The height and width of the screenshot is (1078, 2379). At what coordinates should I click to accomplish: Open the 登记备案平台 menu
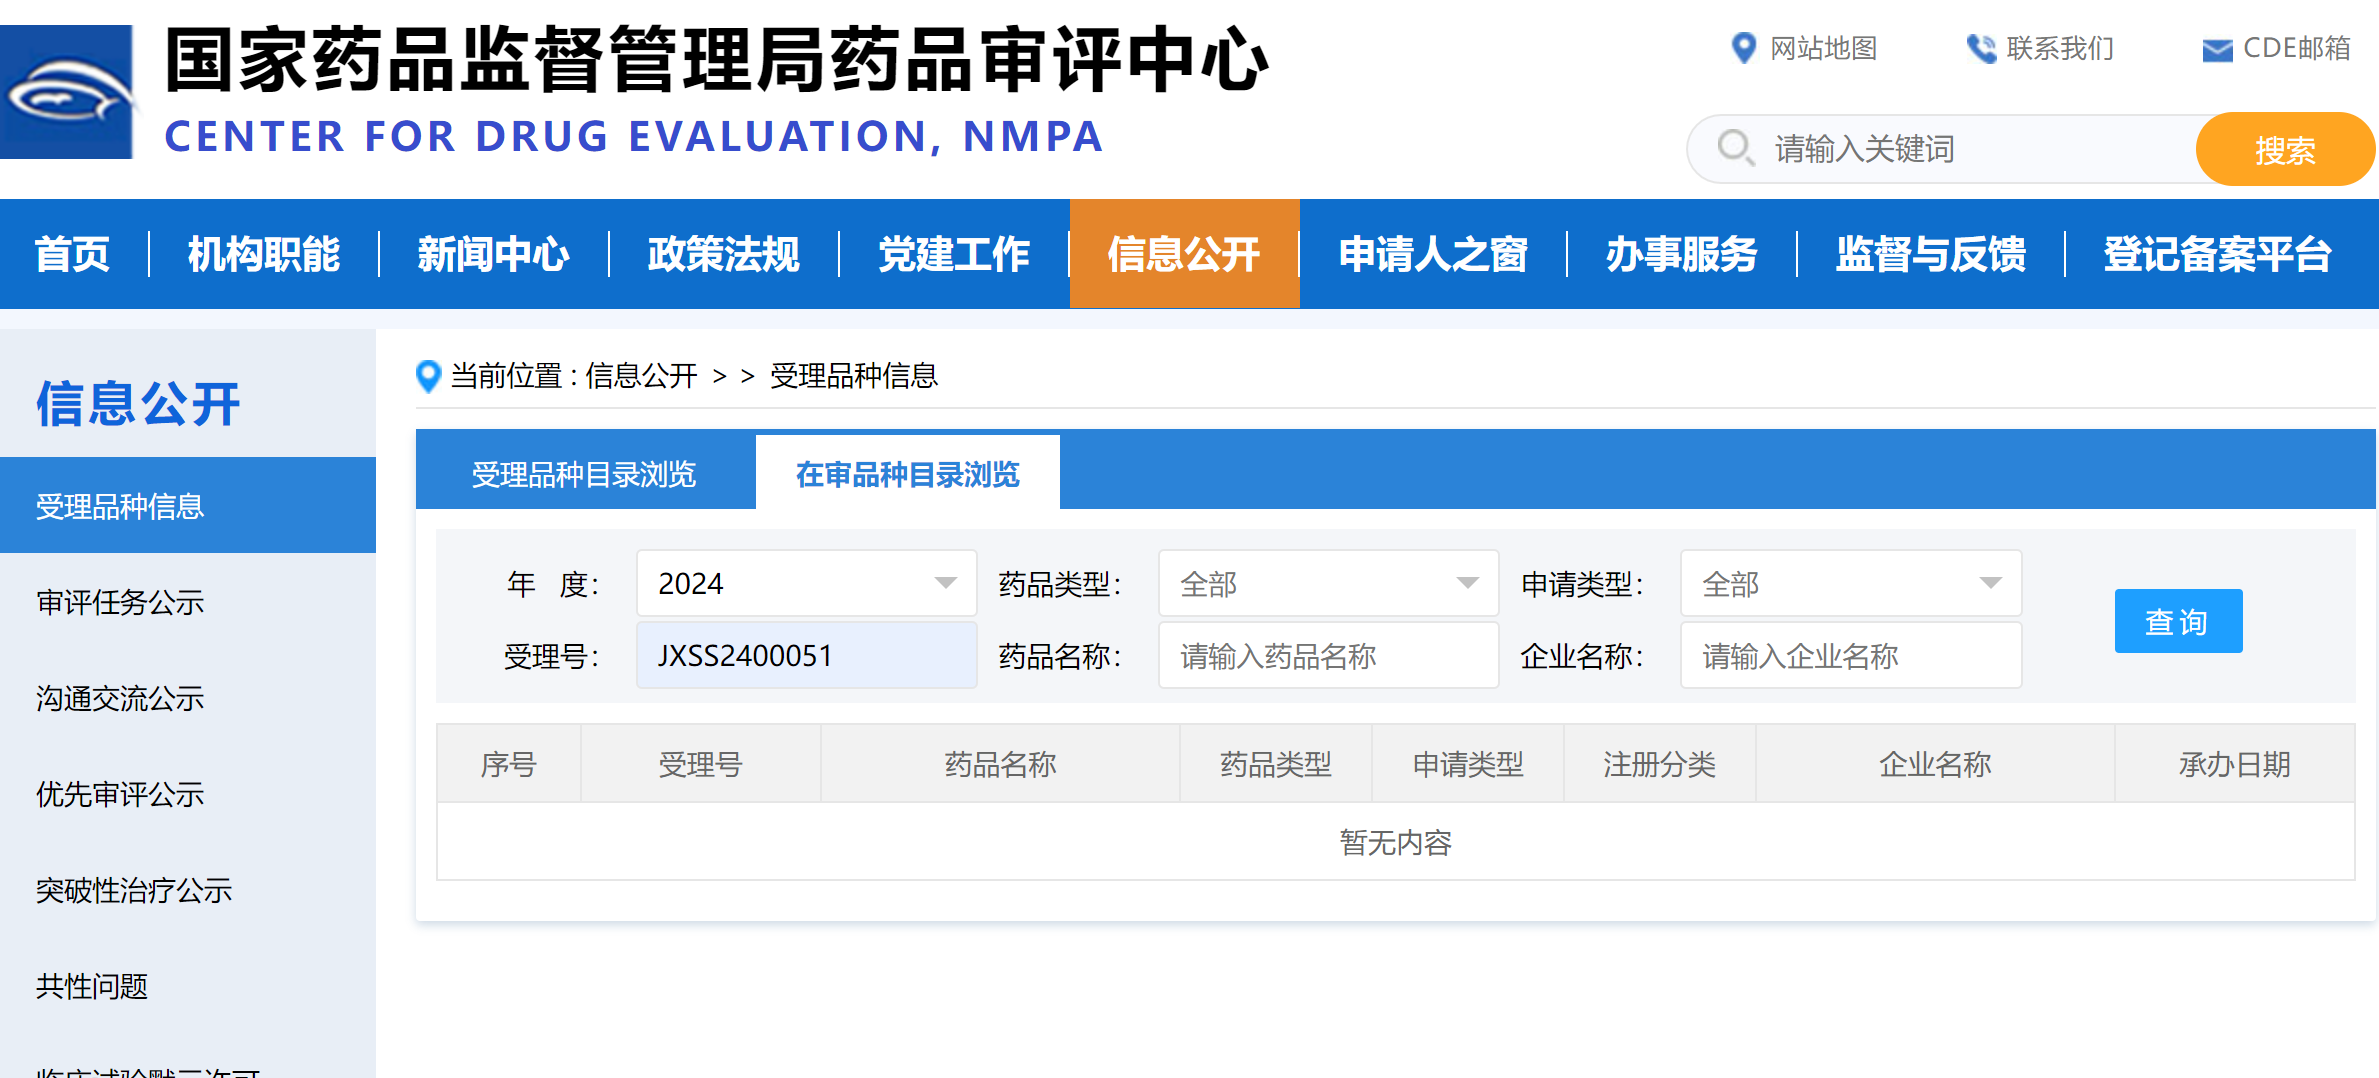click(2218, 254)
